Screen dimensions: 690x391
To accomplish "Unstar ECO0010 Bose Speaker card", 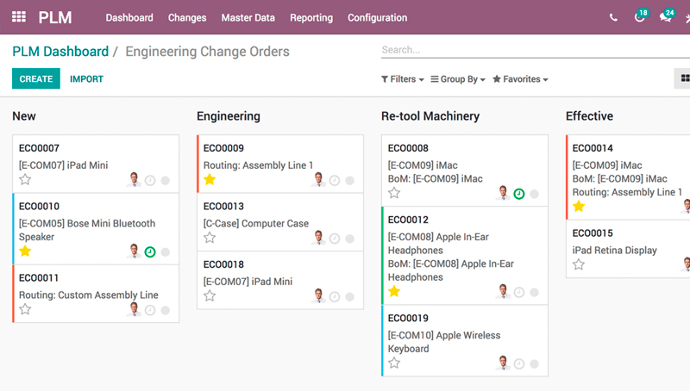I will pyautogui.click(x=25, y=251).
